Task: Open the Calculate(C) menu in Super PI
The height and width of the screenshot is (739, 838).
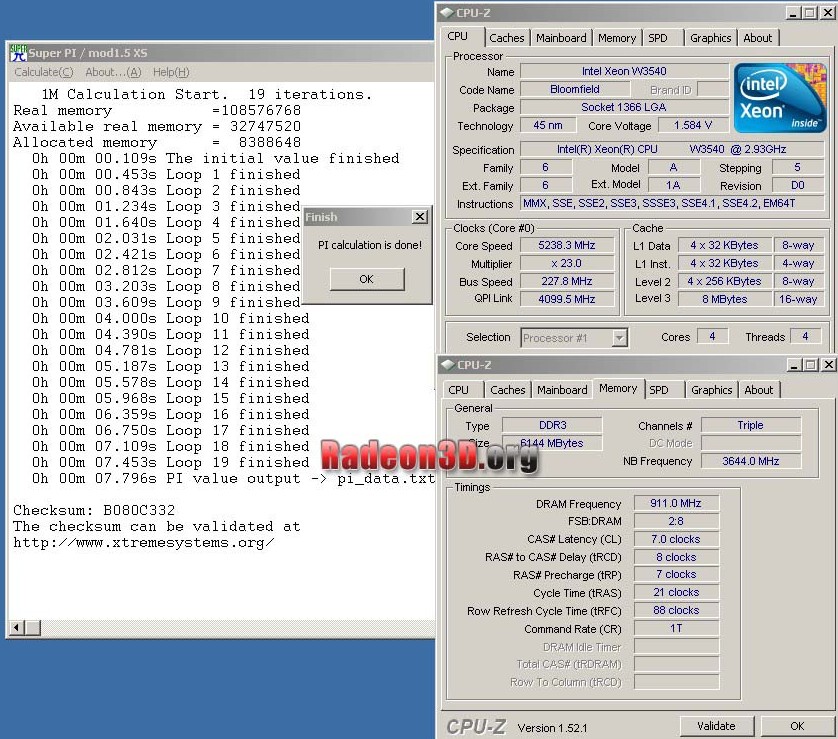Action: 44,72
